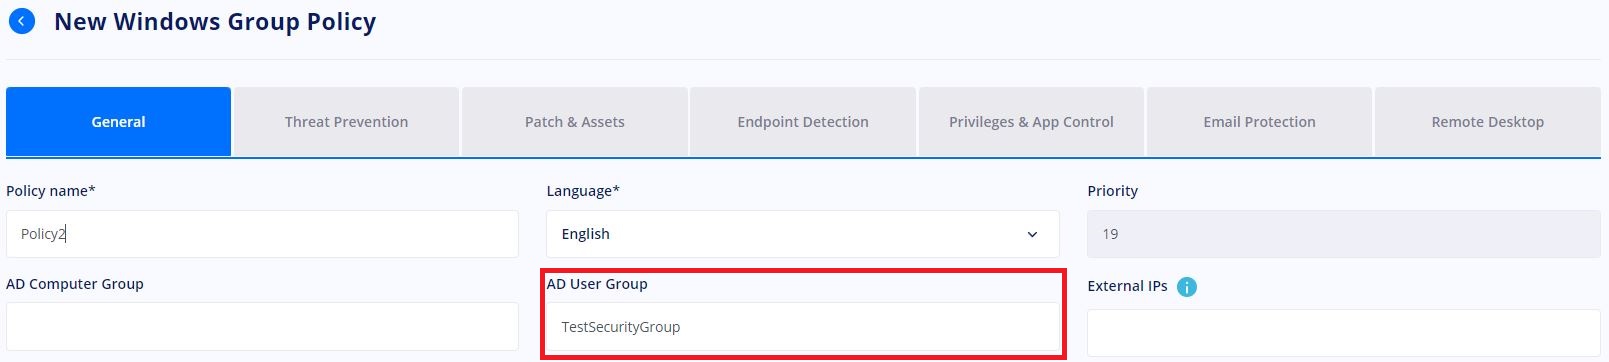Switch to the Threat Prevention tab
This screenshot has height=362, width=1609.
point(346,122)
